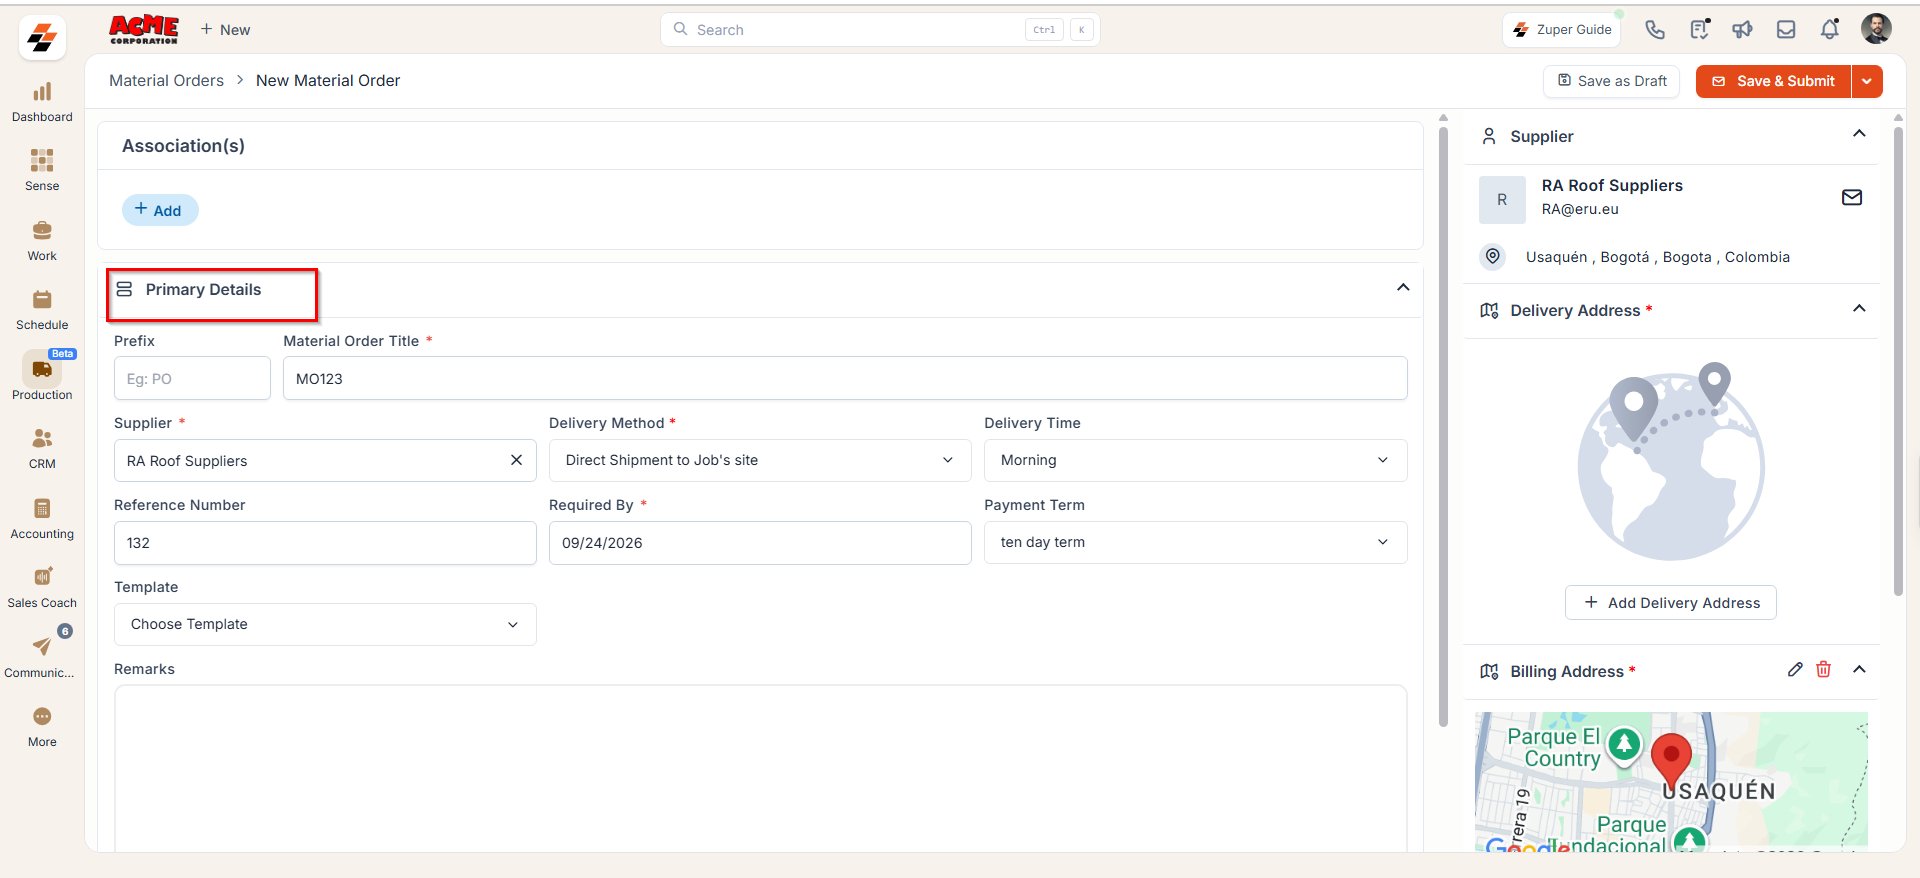
Task: Open the Accounting module
Action: (42, 519)
